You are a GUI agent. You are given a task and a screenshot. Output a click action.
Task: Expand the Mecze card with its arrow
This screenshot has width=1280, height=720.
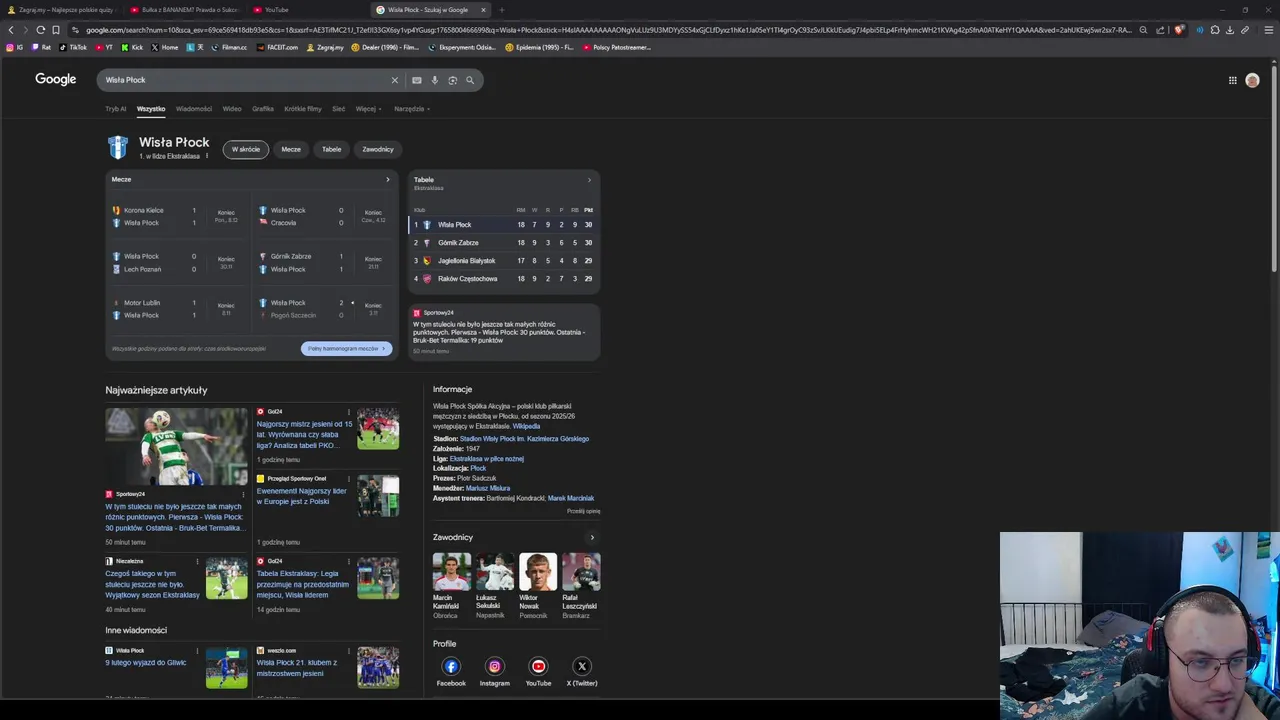tap(388, 180)
